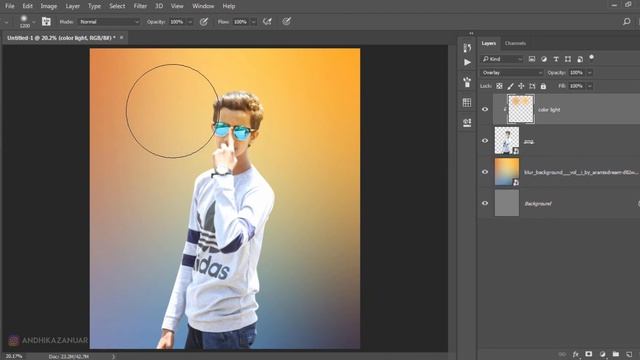The image size is (640, 360).
Task: Filter layers by adjustment layers
Action: coord(544,59)
